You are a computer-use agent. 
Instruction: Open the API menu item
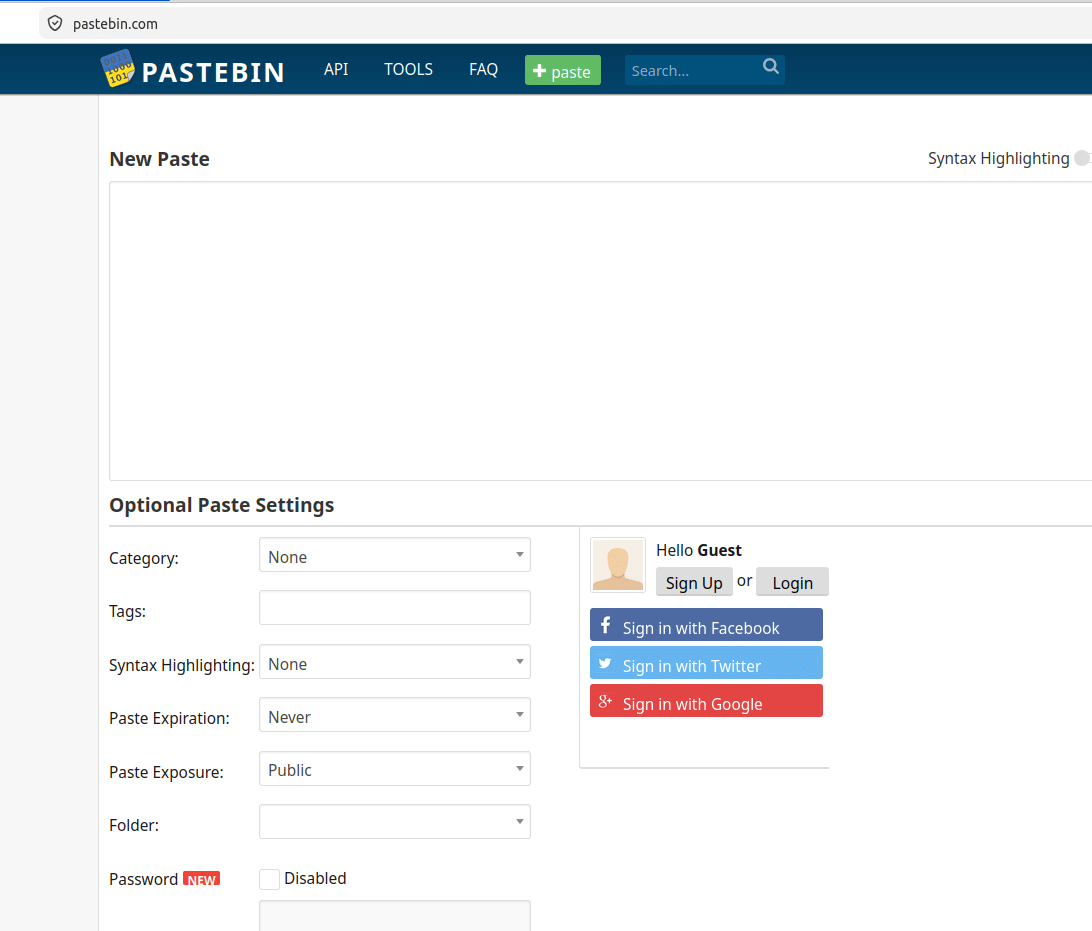click(x=336, y=70)
